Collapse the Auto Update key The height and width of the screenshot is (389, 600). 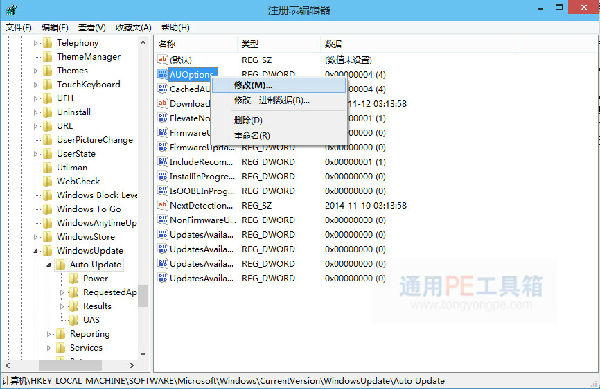[x=49, y=265]
